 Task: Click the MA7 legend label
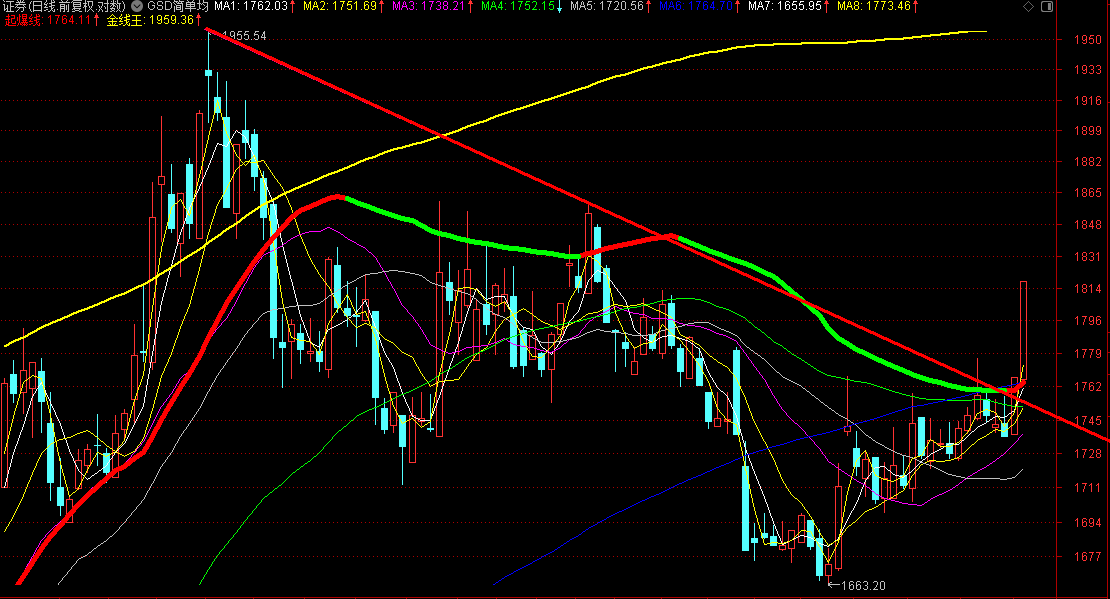(x=791, y=6)
